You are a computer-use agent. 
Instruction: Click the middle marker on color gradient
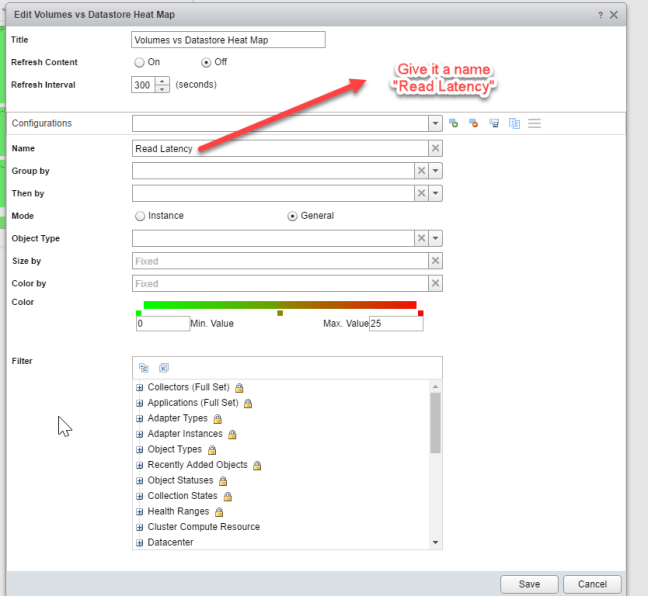[280, 313]
